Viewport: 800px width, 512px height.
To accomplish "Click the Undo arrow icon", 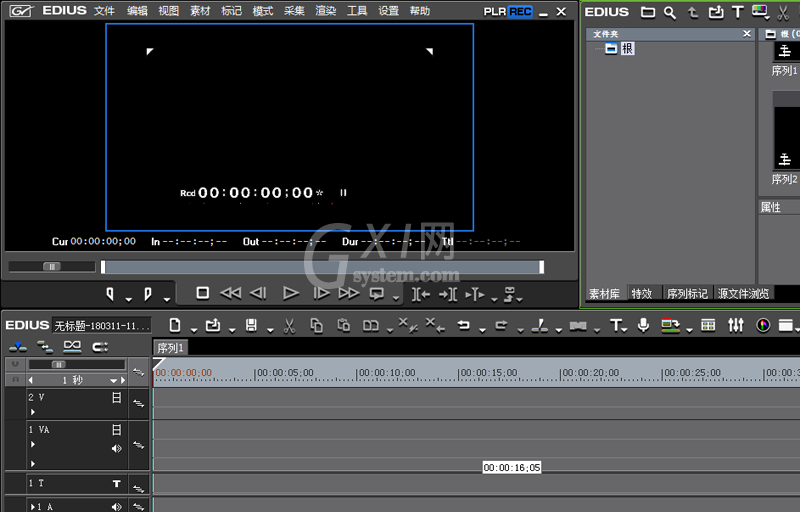I will [x=463, y=325].
